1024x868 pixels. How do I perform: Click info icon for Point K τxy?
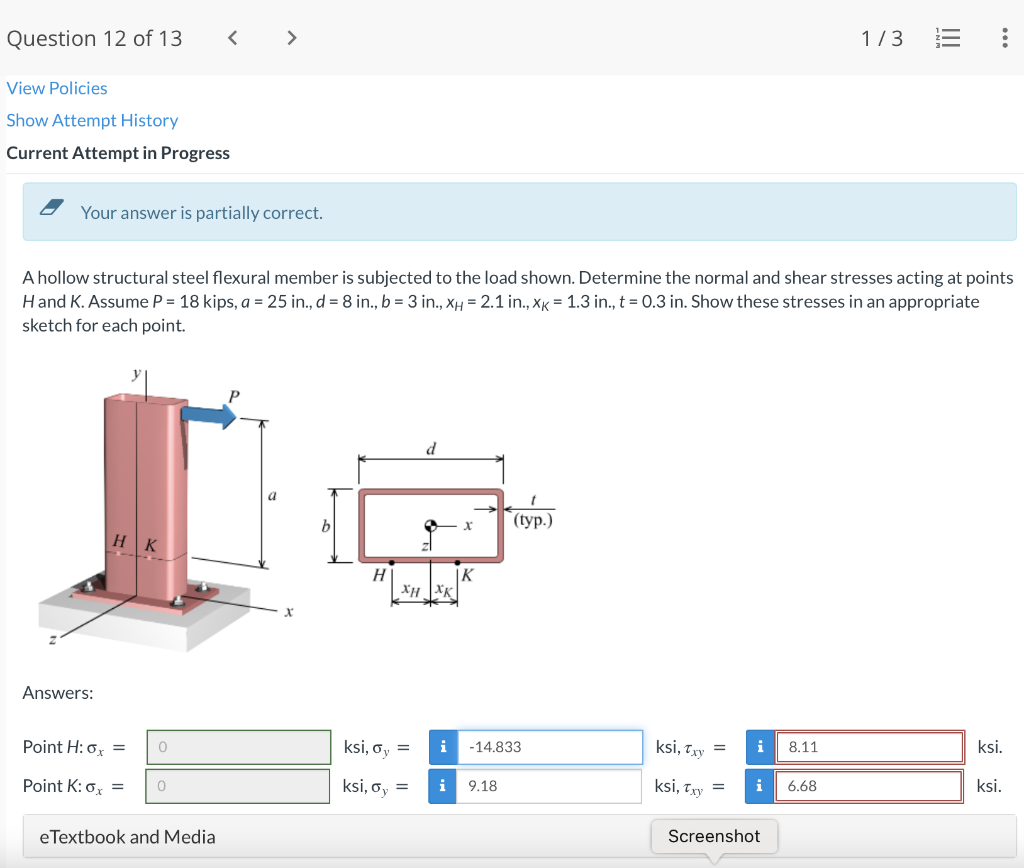(x=759, y=786)
